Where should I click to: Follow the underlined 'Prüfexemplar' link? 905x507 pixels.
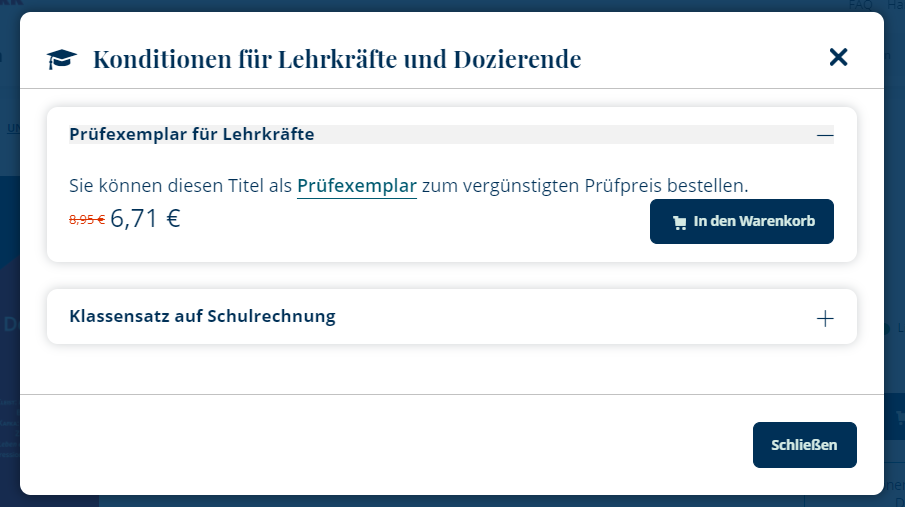click(x=356, y=186)
